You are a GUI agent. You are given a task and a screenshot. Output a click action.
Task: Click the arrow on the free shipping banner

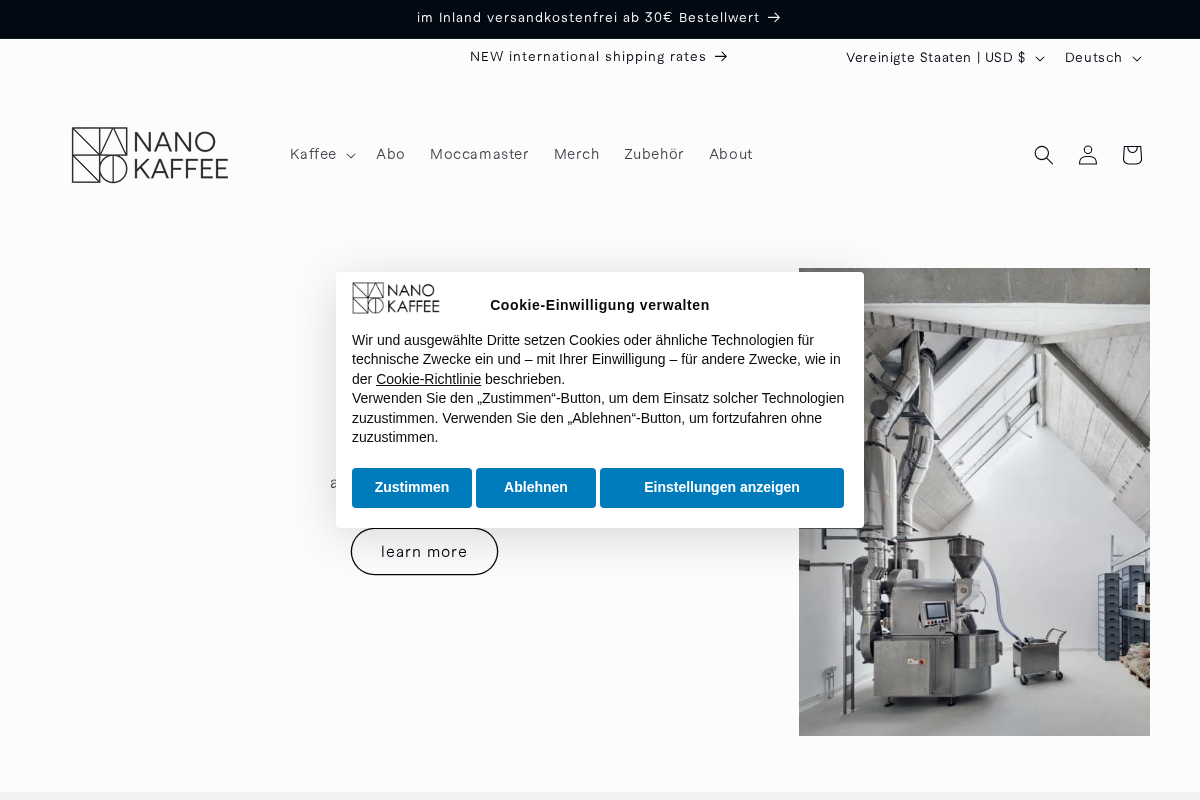pyautogui.click(x=773, y=17)
